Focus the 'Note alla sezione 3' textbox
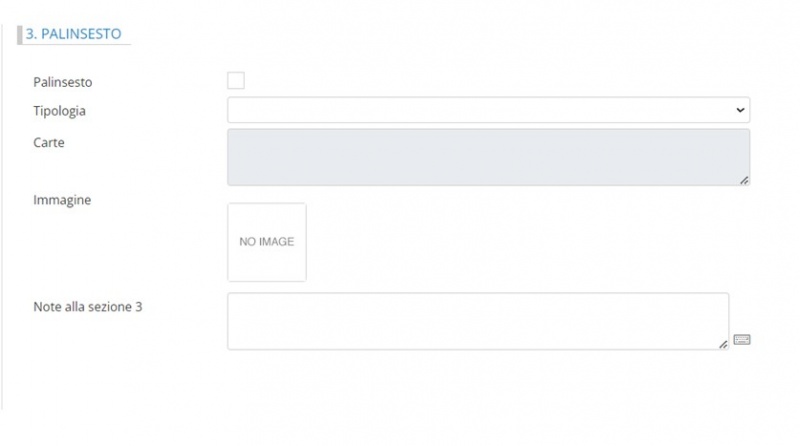Image resolution: width=800 pixels, height=446 pixels. 478,321
